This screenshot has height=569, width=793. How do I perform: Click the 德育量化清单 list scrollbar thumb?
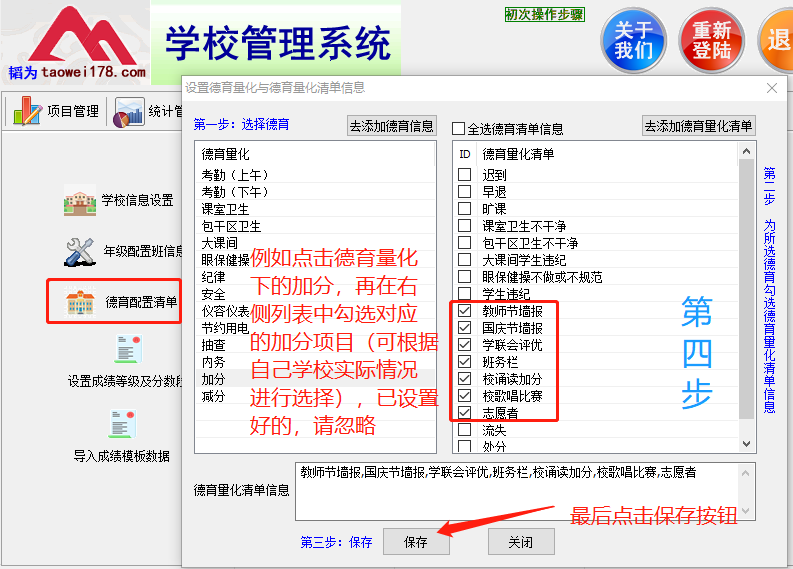pyautogui.click(x=746, y=288)
